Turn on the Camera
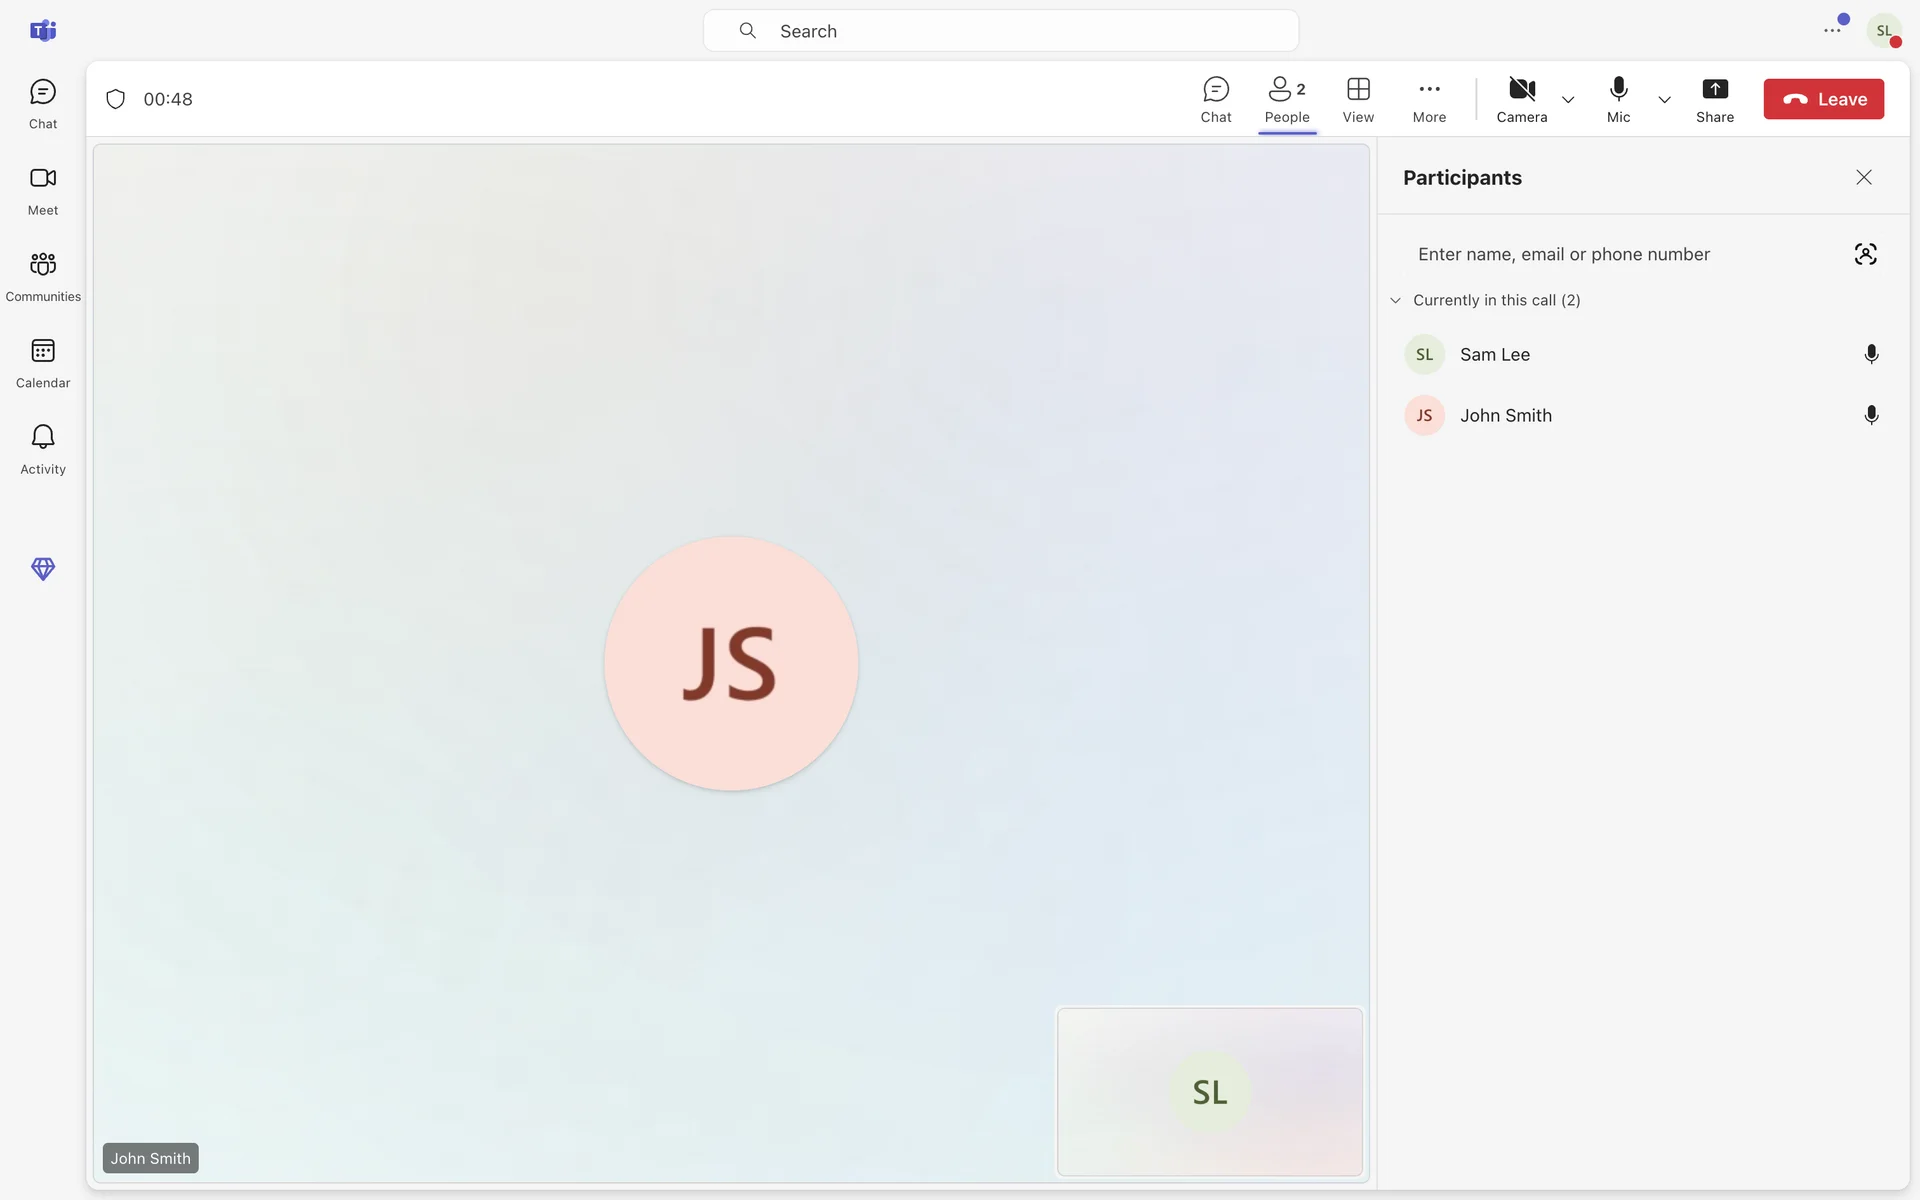The image size is (1920, 1200). pos(1521,99)
